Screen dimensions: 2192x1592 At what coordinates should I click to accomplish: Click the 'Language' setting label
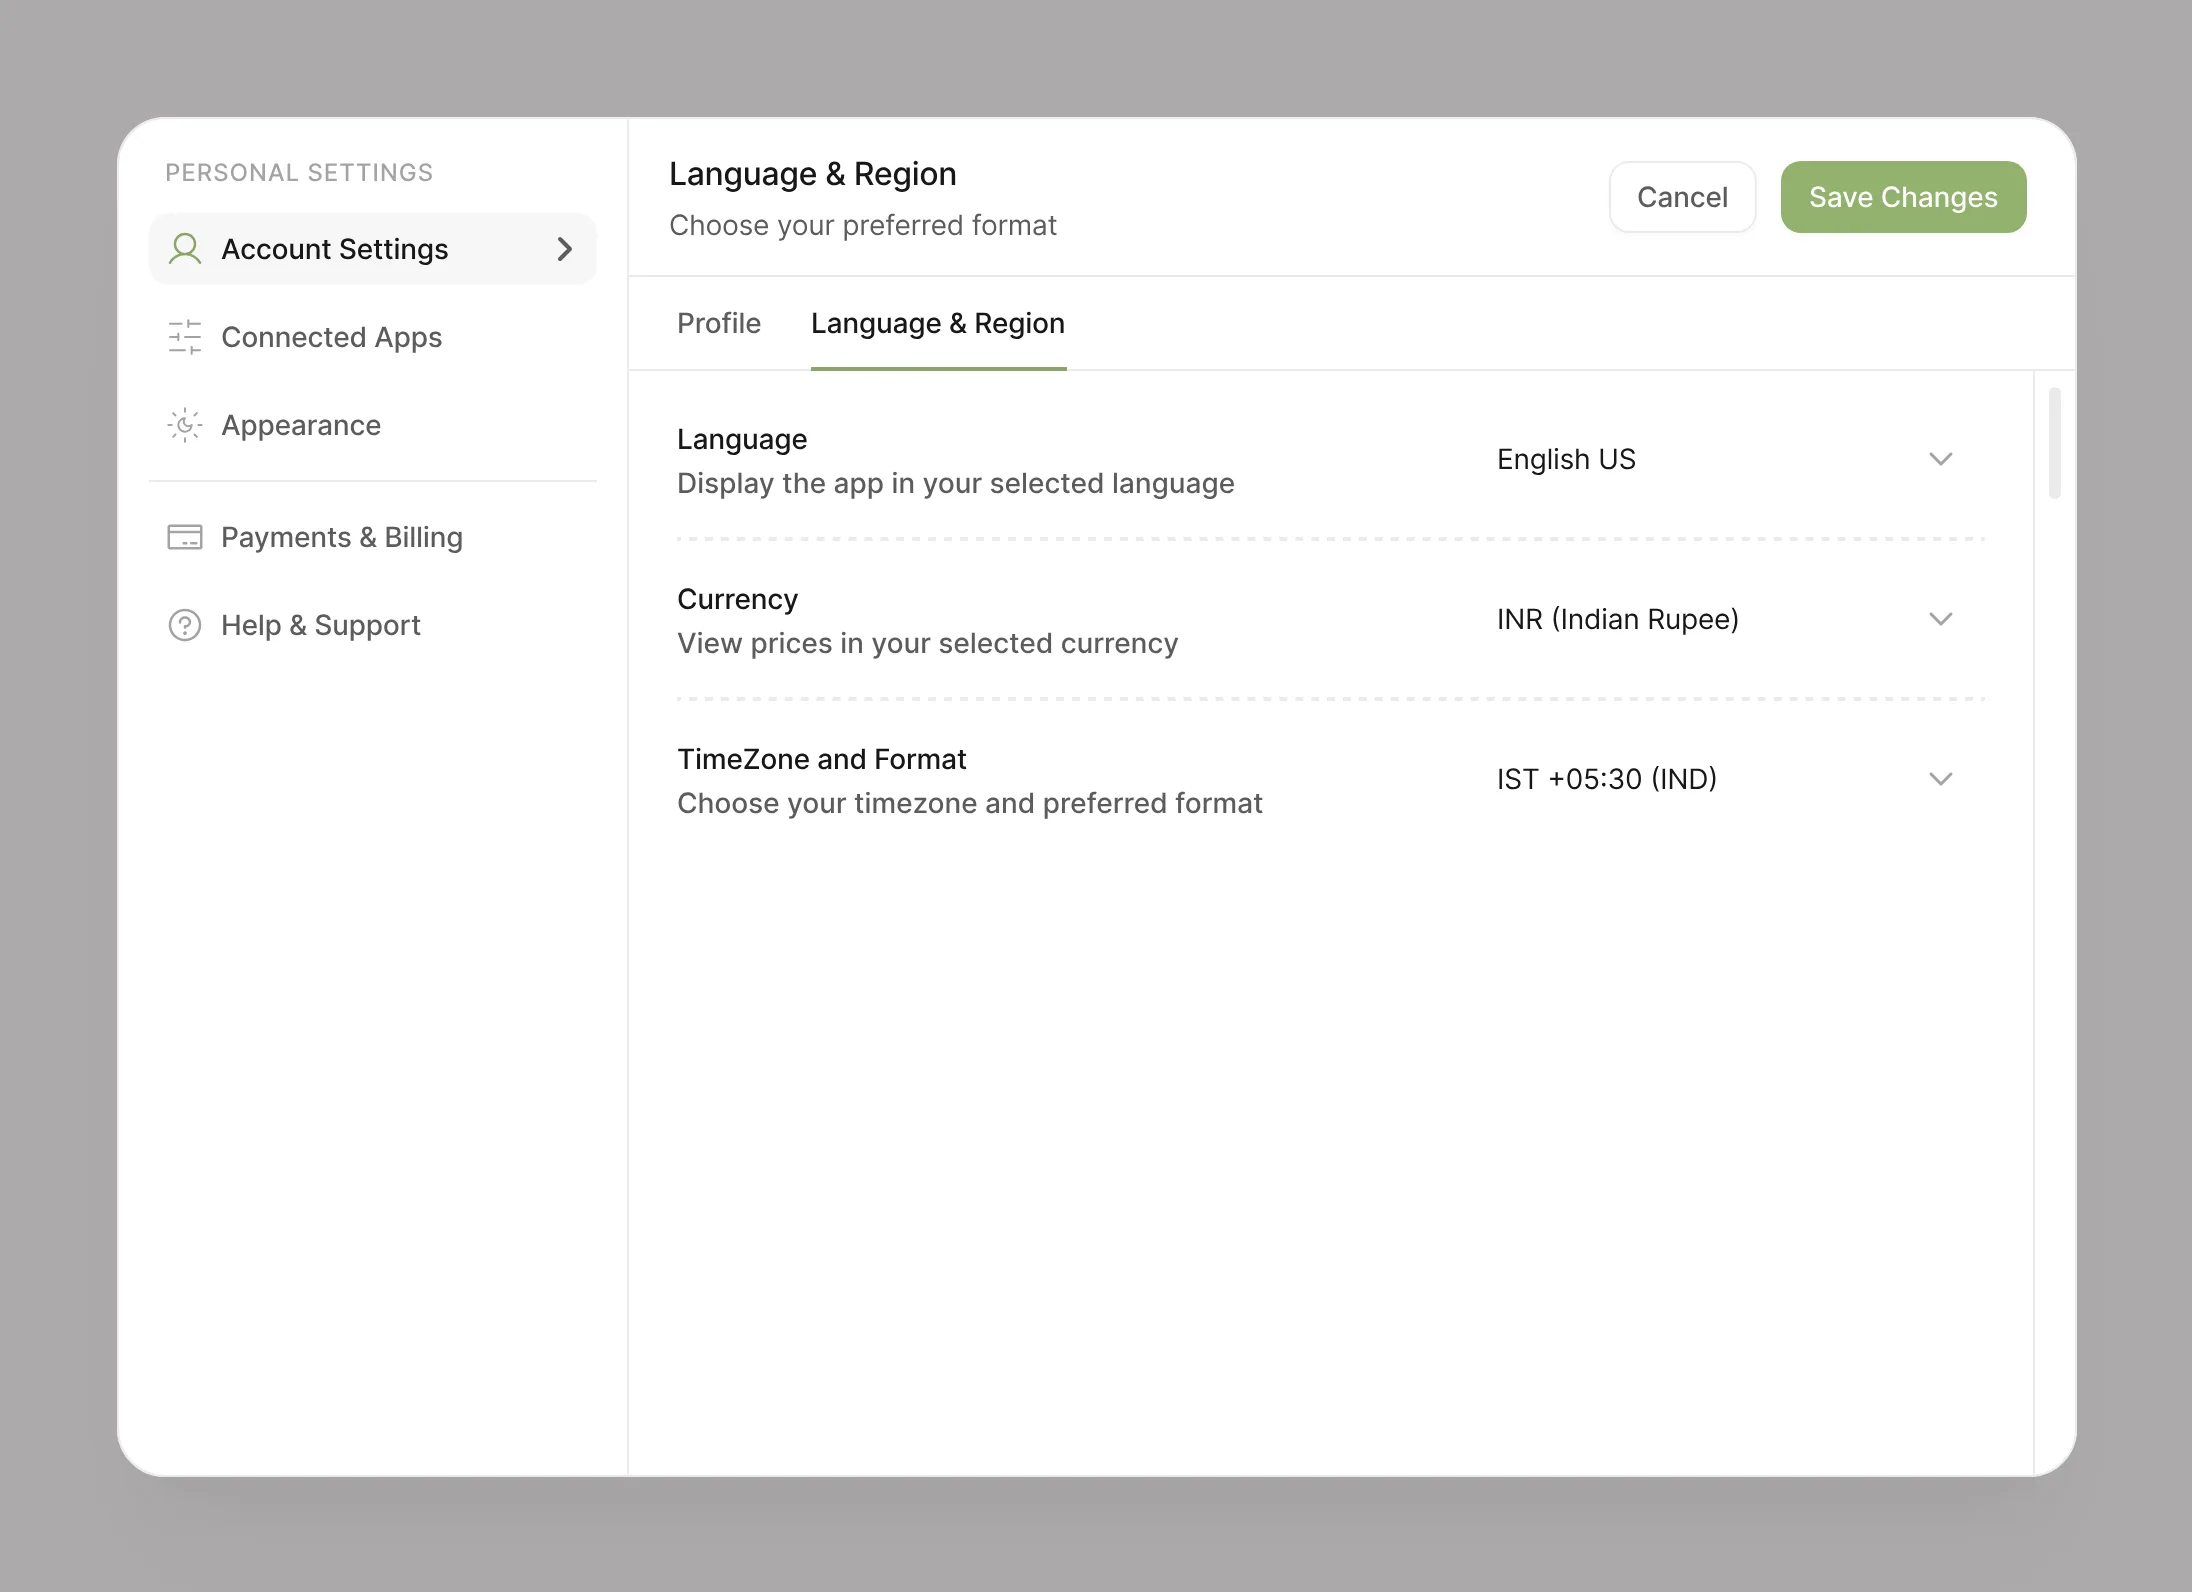click(742, 439)
